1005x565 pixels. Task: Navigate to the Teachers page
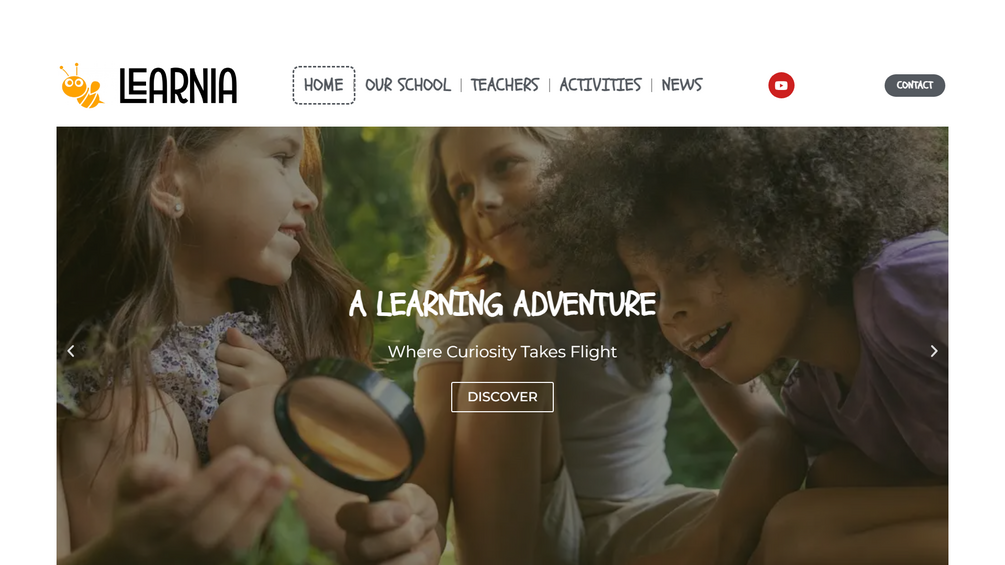[x=504, y=85]
